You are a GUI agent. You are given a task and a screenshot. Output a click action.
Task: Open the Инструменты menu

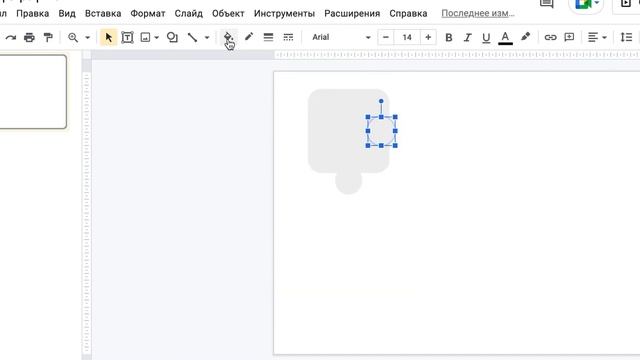pos(284,13)
